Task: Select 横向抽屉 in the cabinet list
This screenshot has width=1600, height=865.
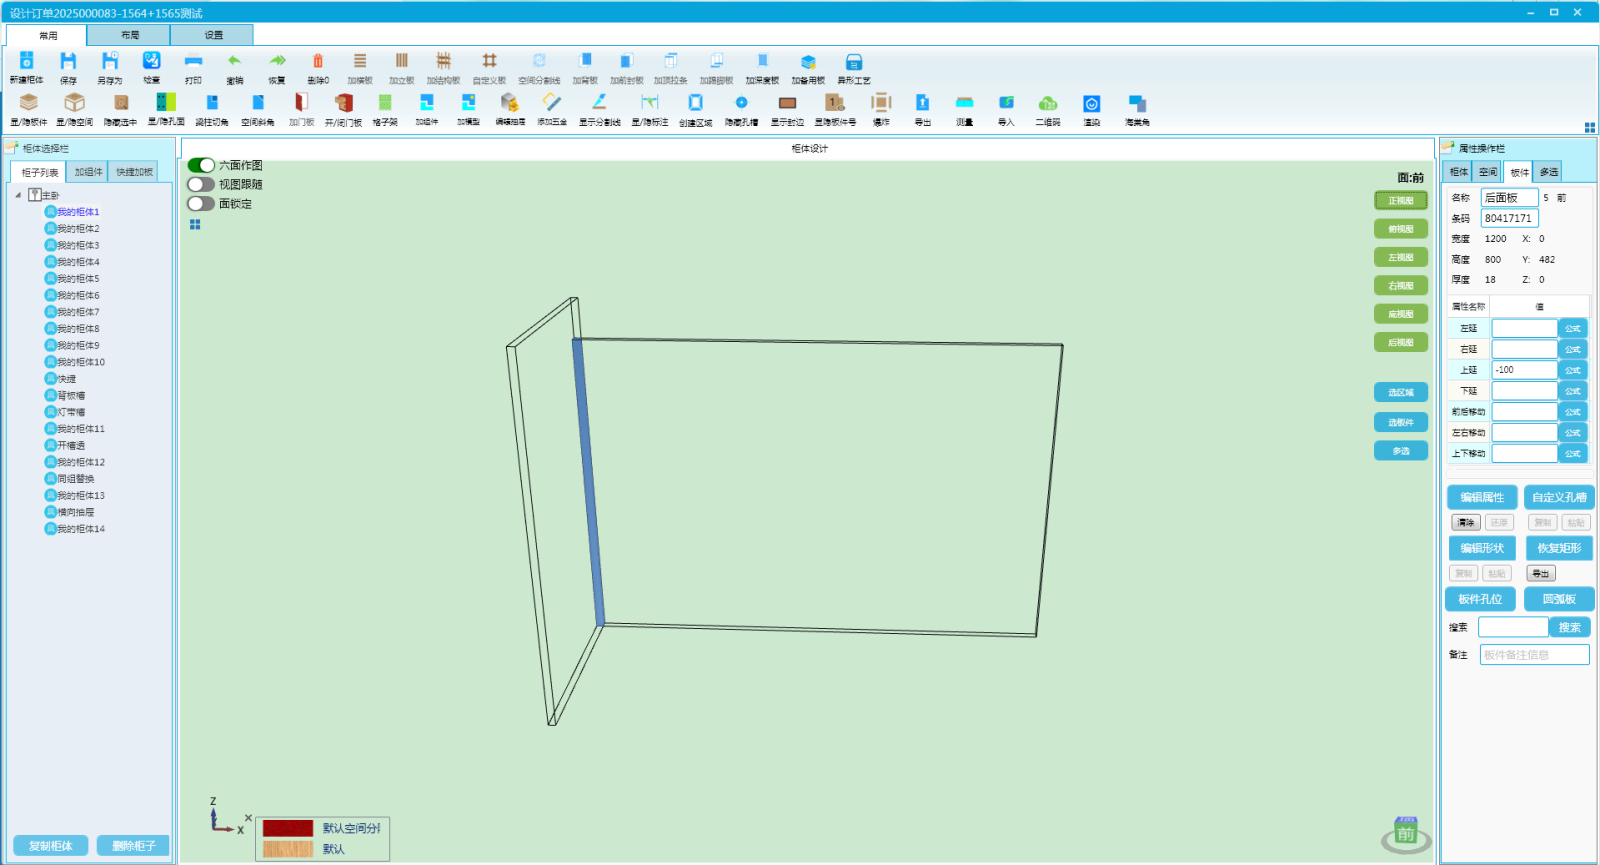Action: point(75,512)
